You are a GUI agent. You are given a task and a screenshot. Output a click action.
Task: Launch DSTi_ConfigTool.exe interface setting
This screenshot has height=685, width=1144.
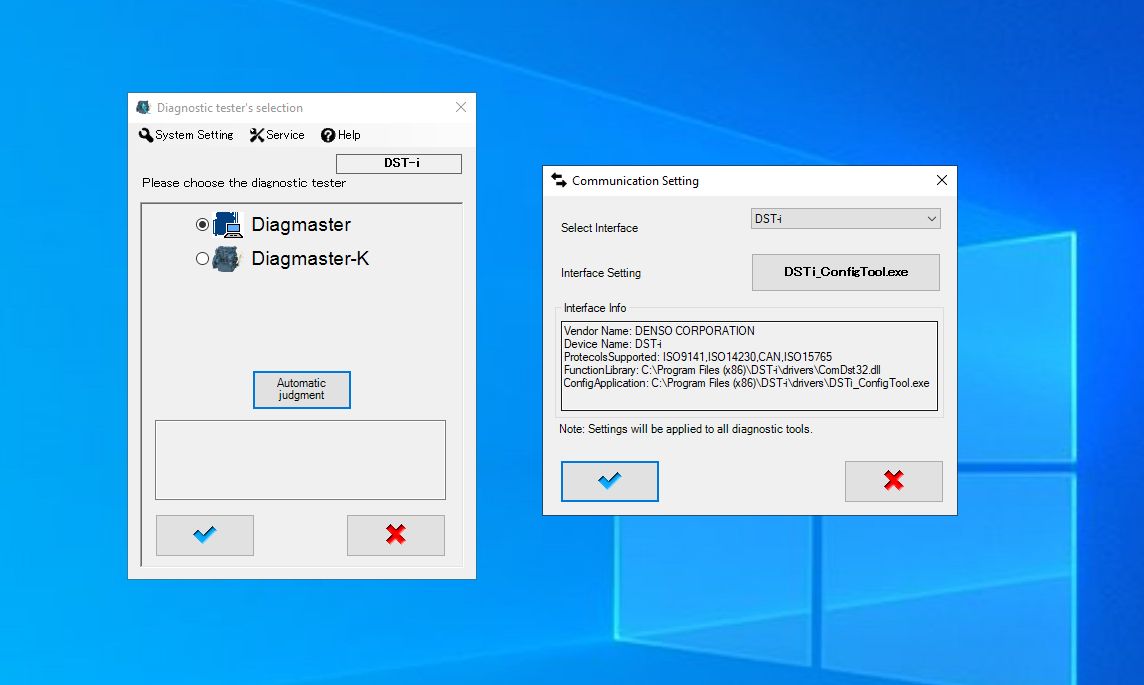pyautogui.click(x=846, y=272)
